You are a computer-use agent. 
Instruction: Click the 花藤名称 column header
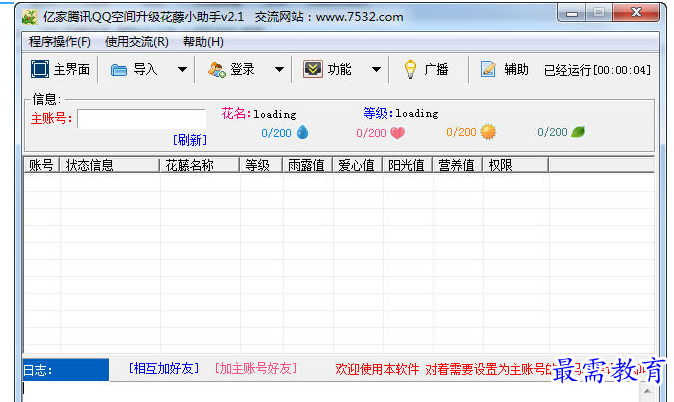[199, 165]
